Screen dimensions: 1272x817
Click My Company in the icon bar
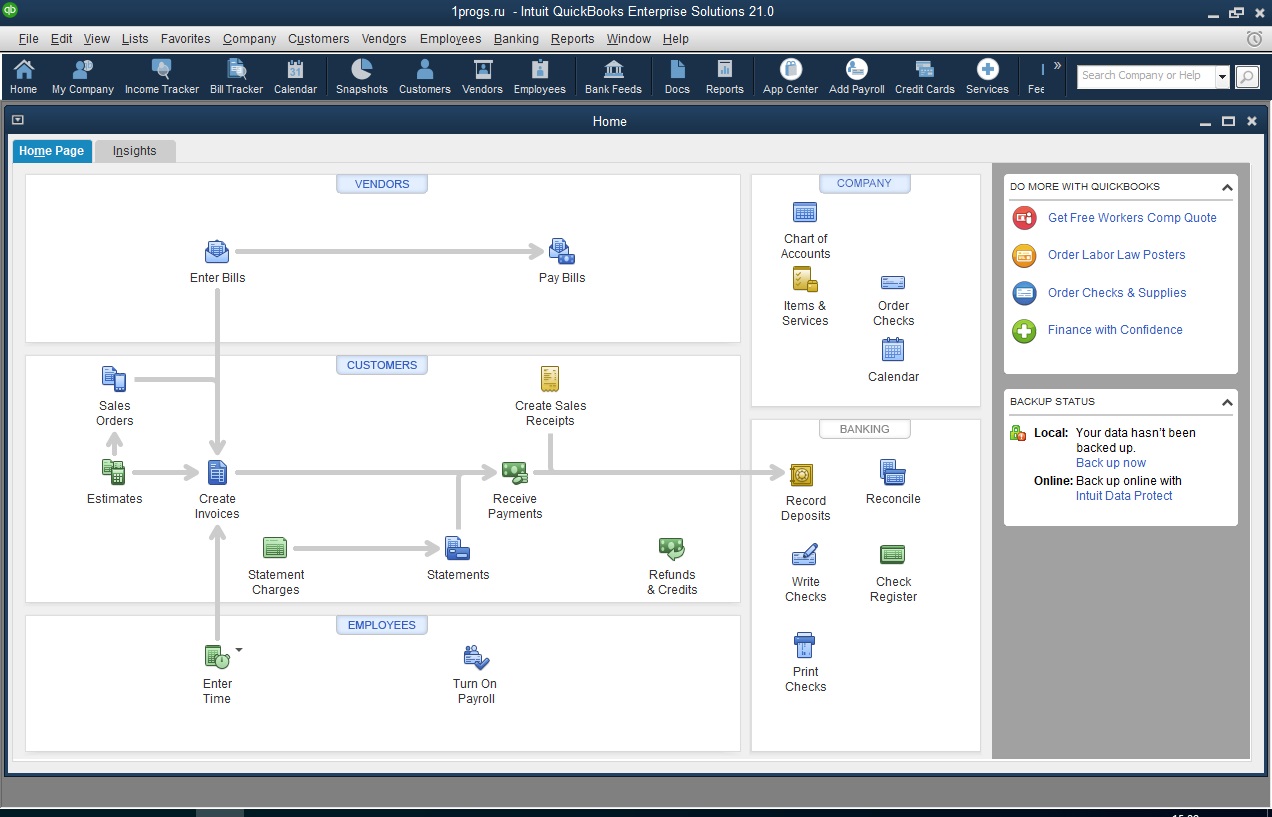click(83, 77)
